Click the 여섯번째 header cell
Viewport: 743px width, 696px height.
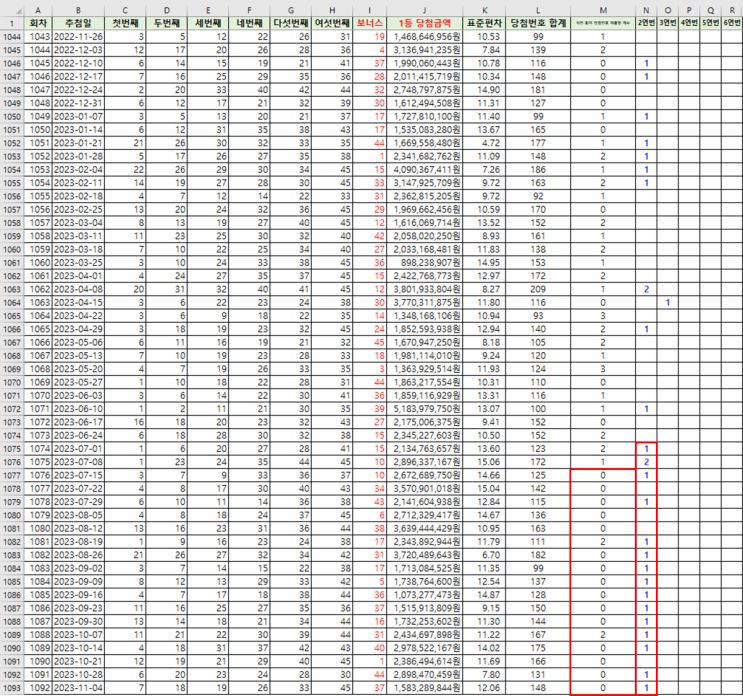point(332,23)
